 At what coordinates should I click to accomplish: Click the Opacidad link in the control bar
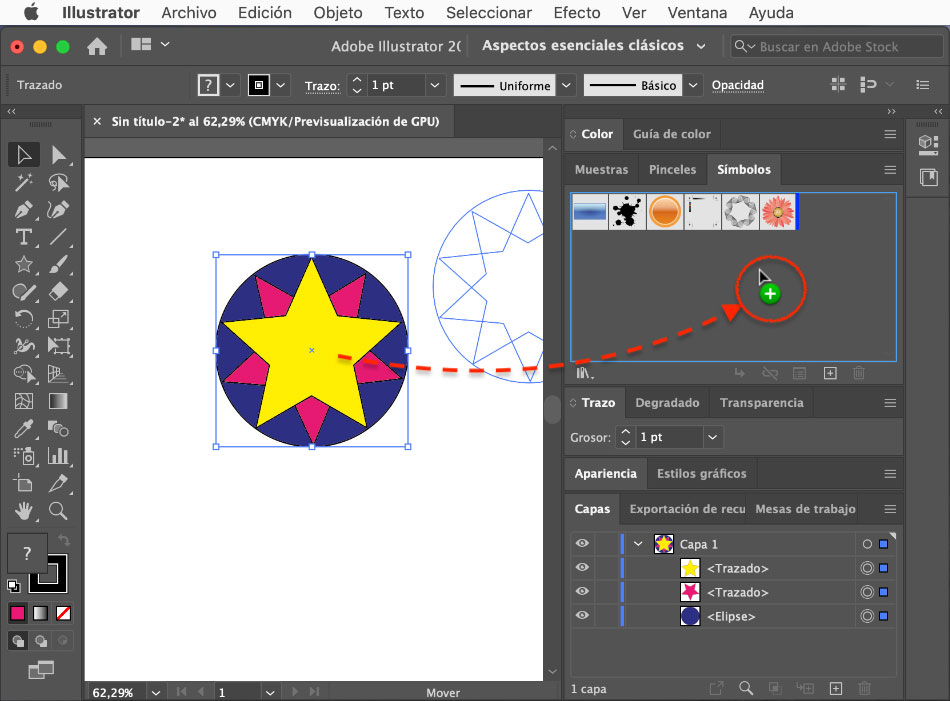coord(737,85)
